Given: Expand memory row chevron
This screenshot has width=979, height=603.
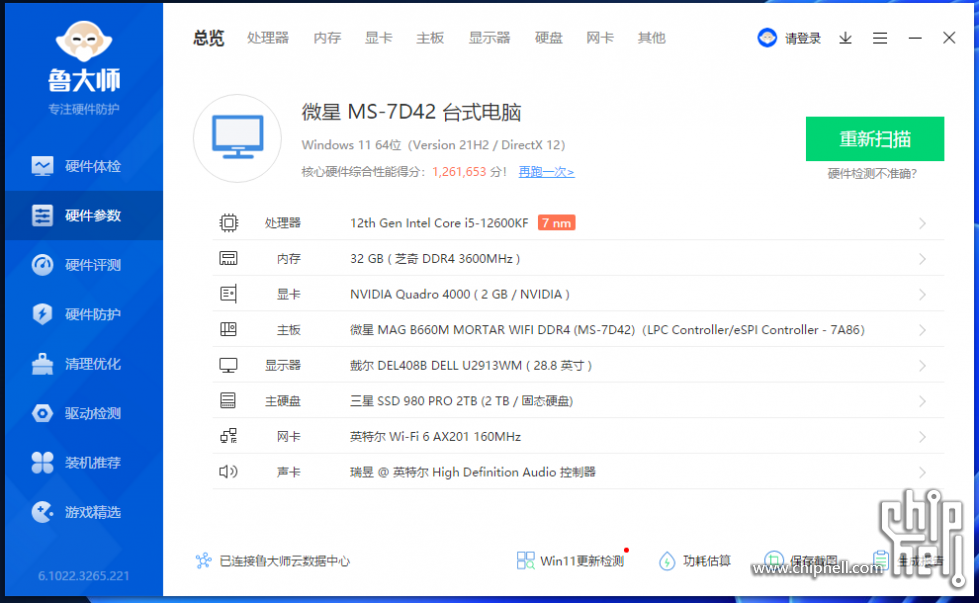Looking at the screenshot, I should 922,258.
